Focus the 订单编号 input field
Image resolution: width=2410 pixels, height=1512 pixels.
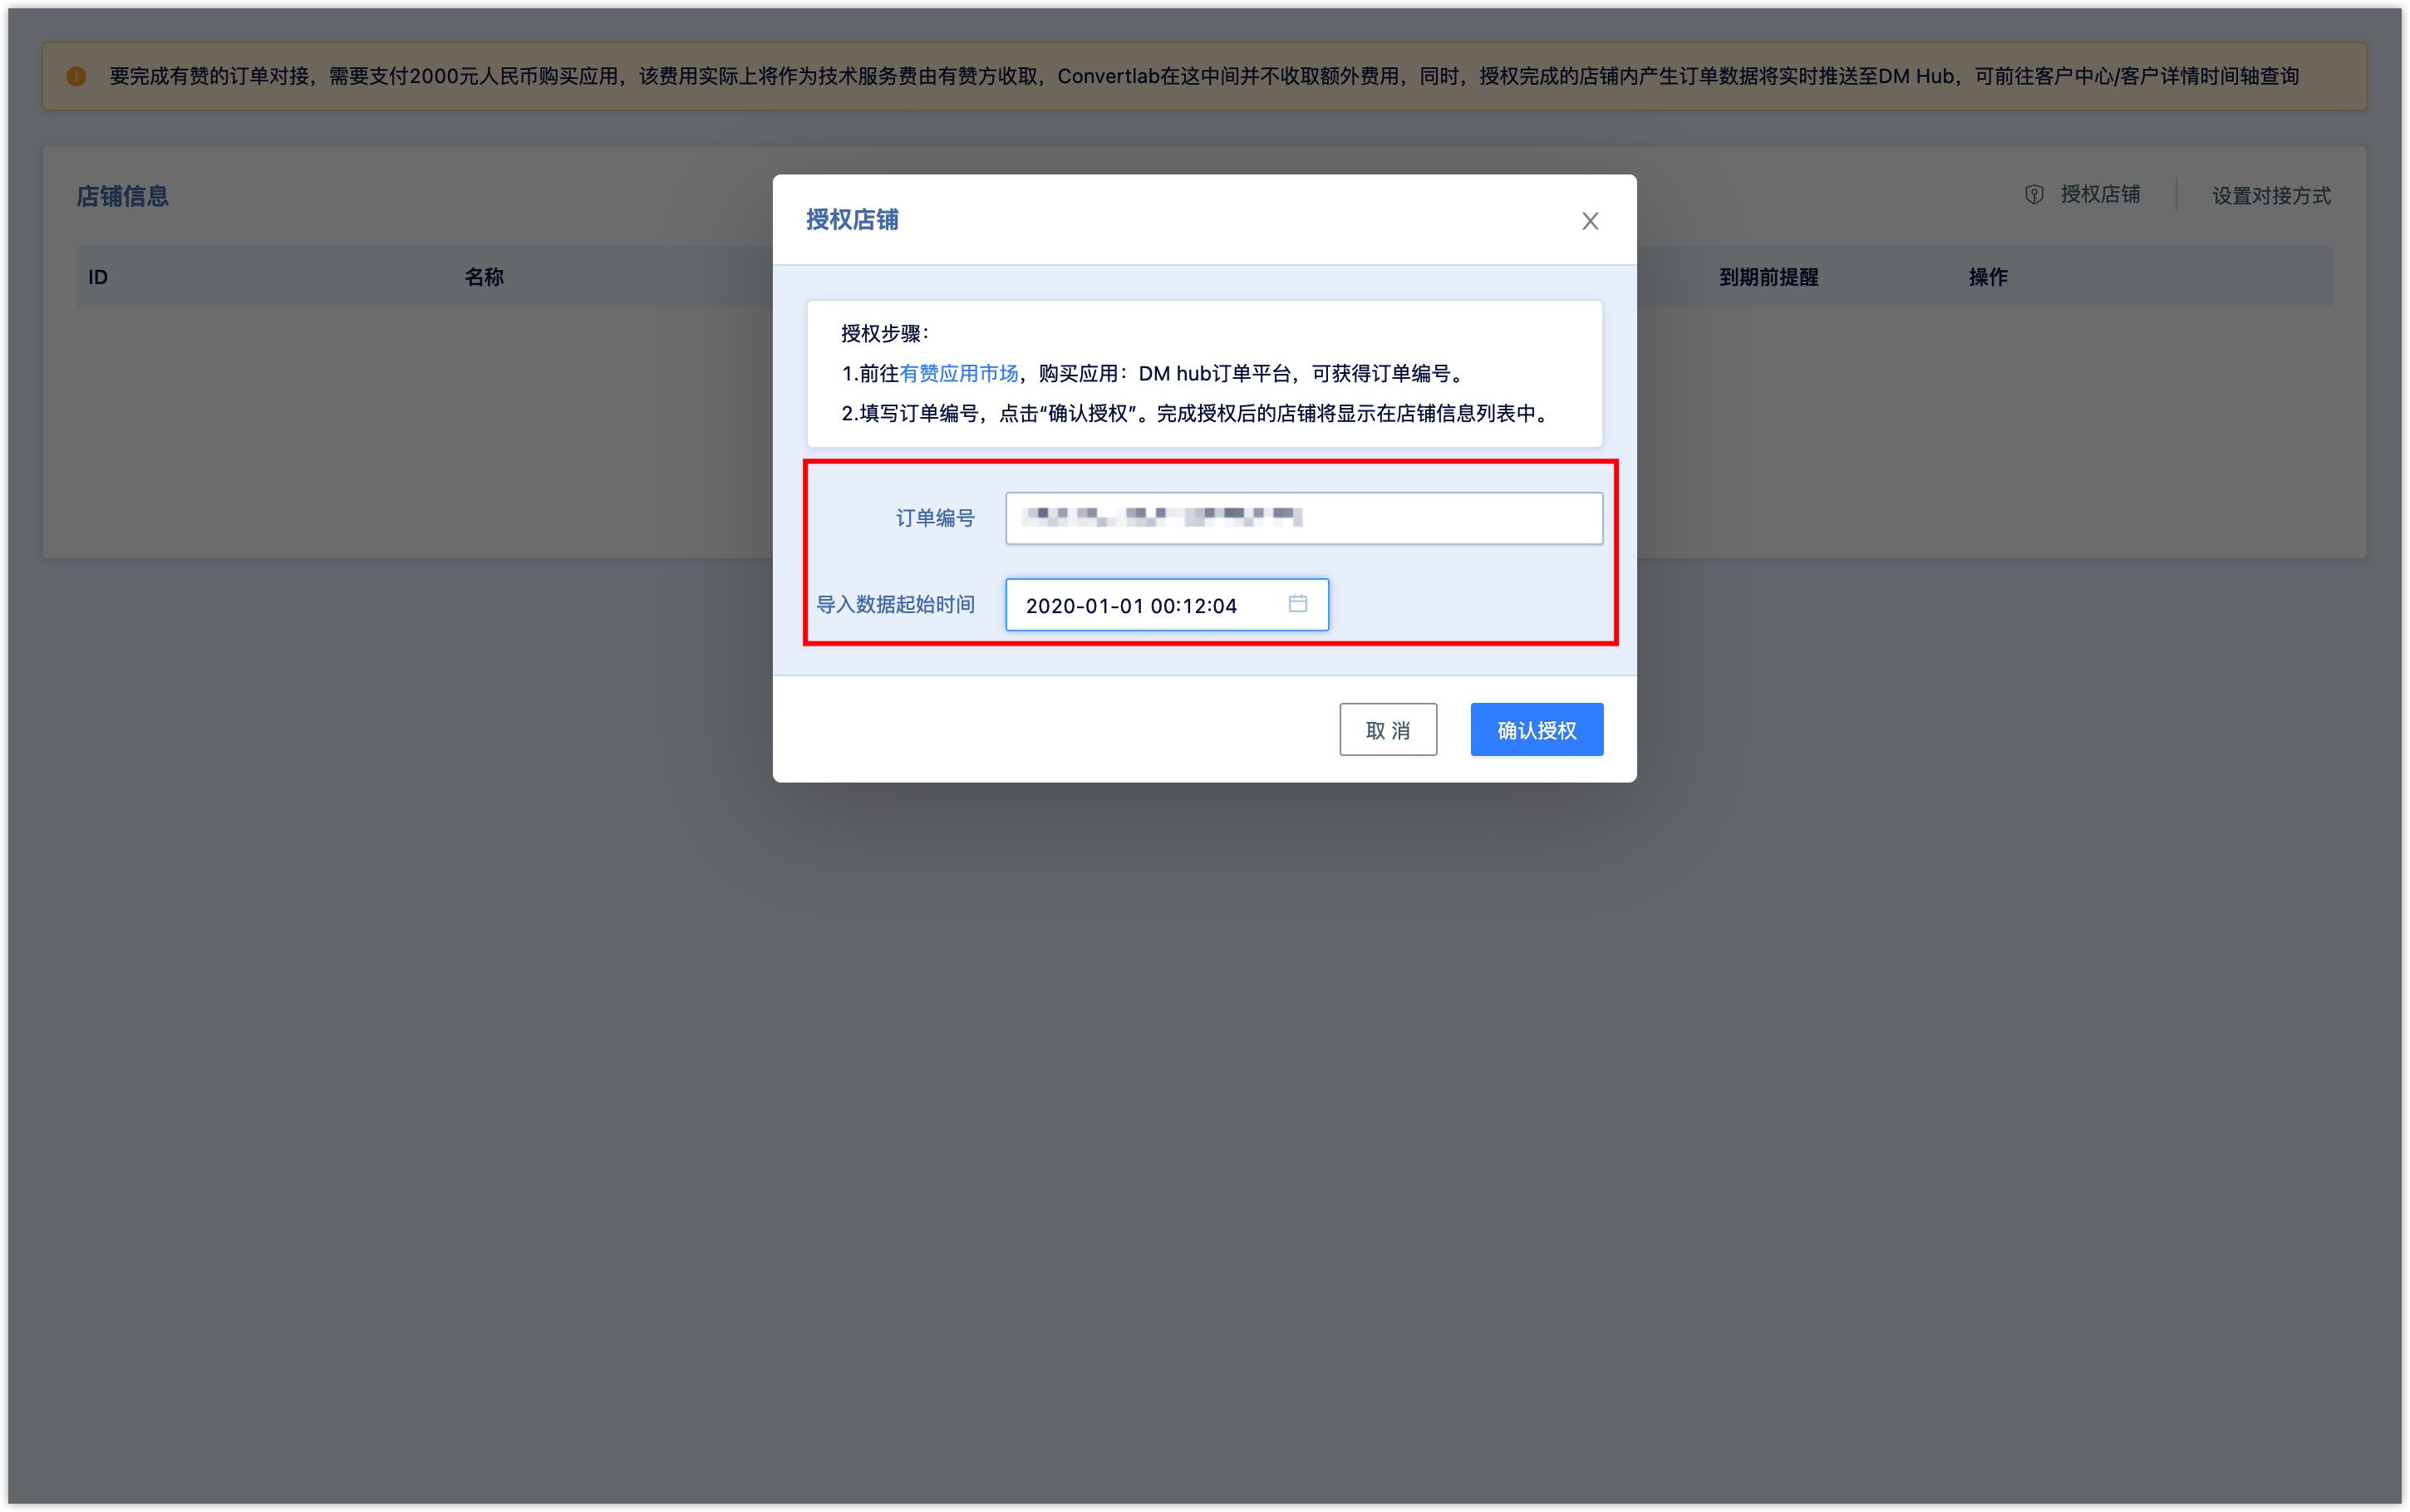click(1304, 518)
